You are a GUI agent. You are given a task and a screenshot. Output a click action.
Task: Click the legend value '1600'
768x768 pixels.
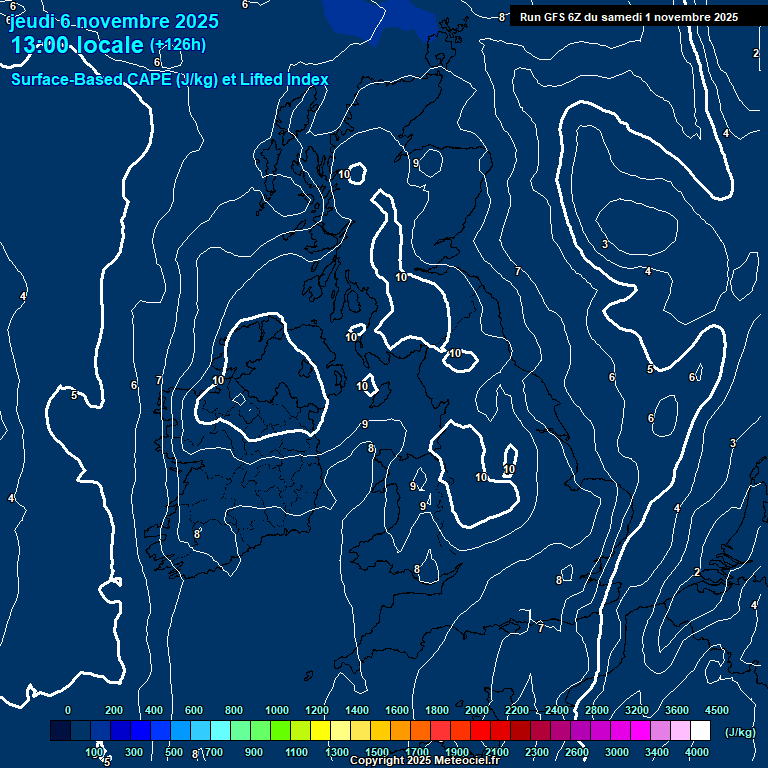tap(397, 710)
